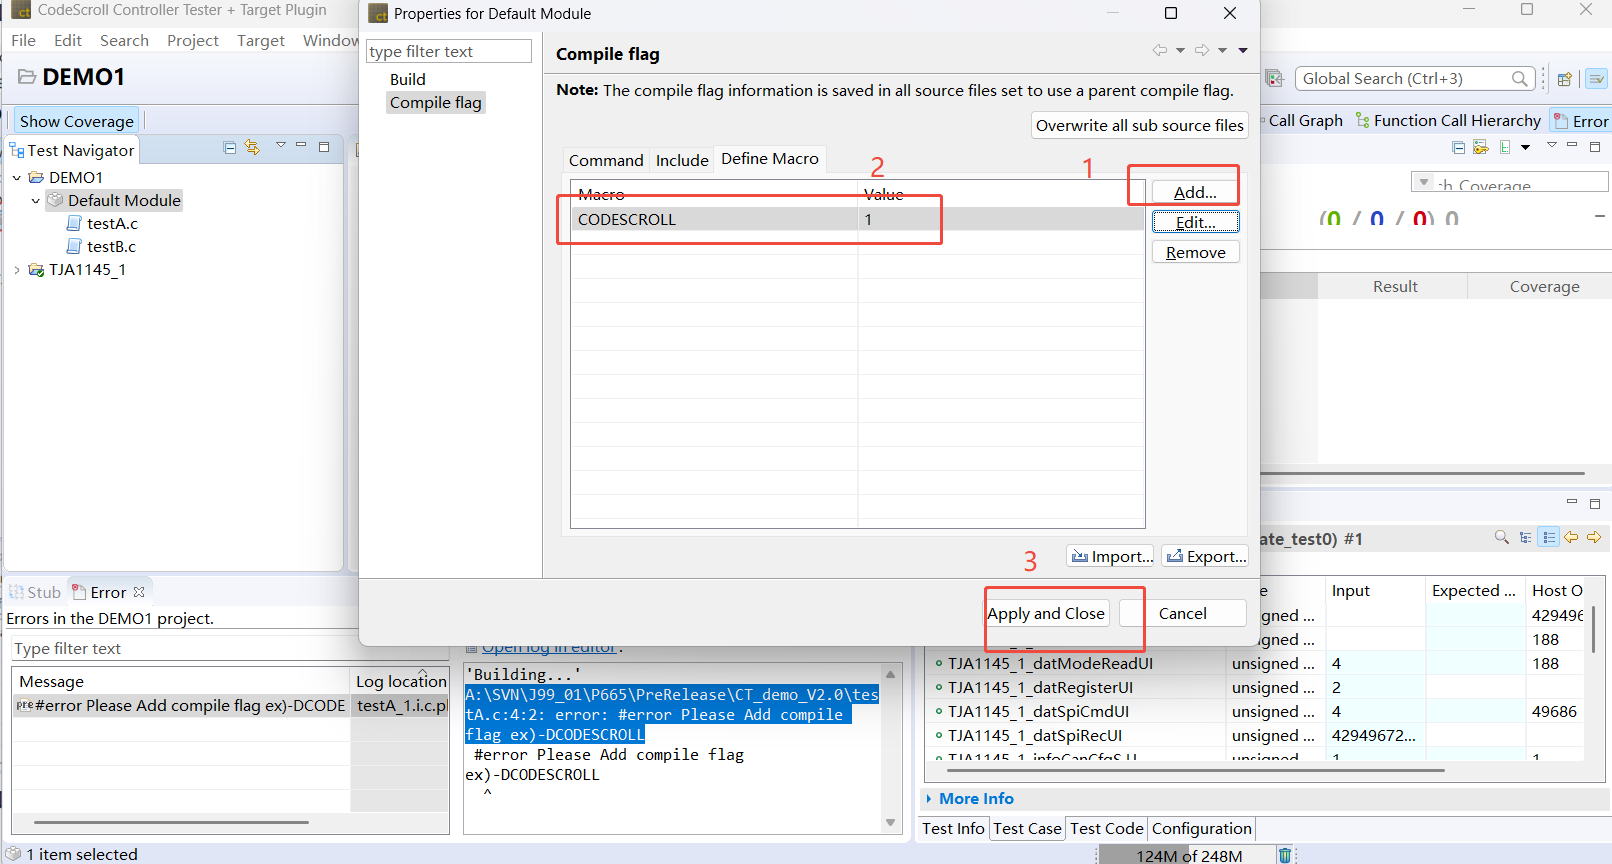Select the Stub view tab
This screenshot has height=864, width=1612.
36,592
